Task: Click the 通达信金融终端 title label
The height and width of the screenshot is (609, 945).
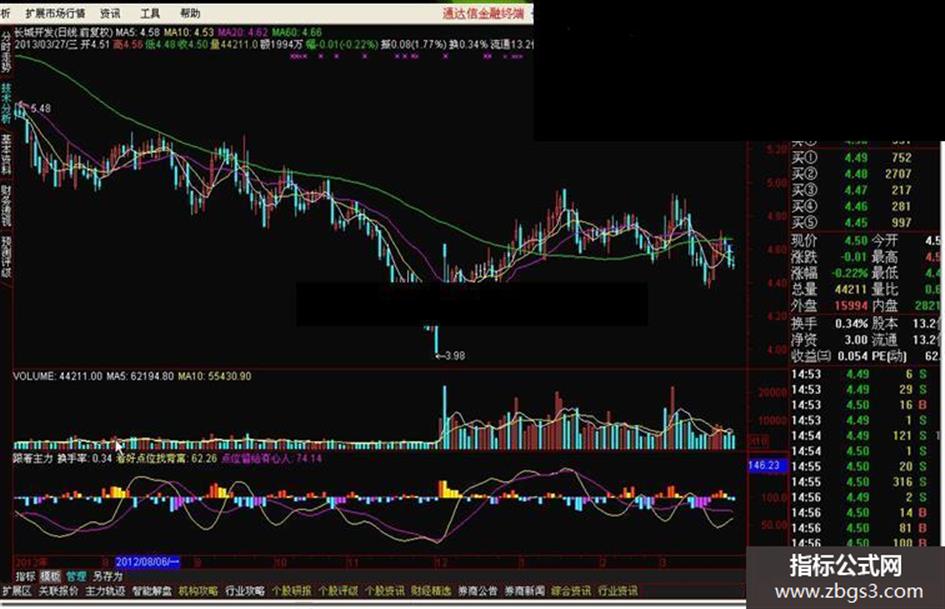Action: click(483, 13)
